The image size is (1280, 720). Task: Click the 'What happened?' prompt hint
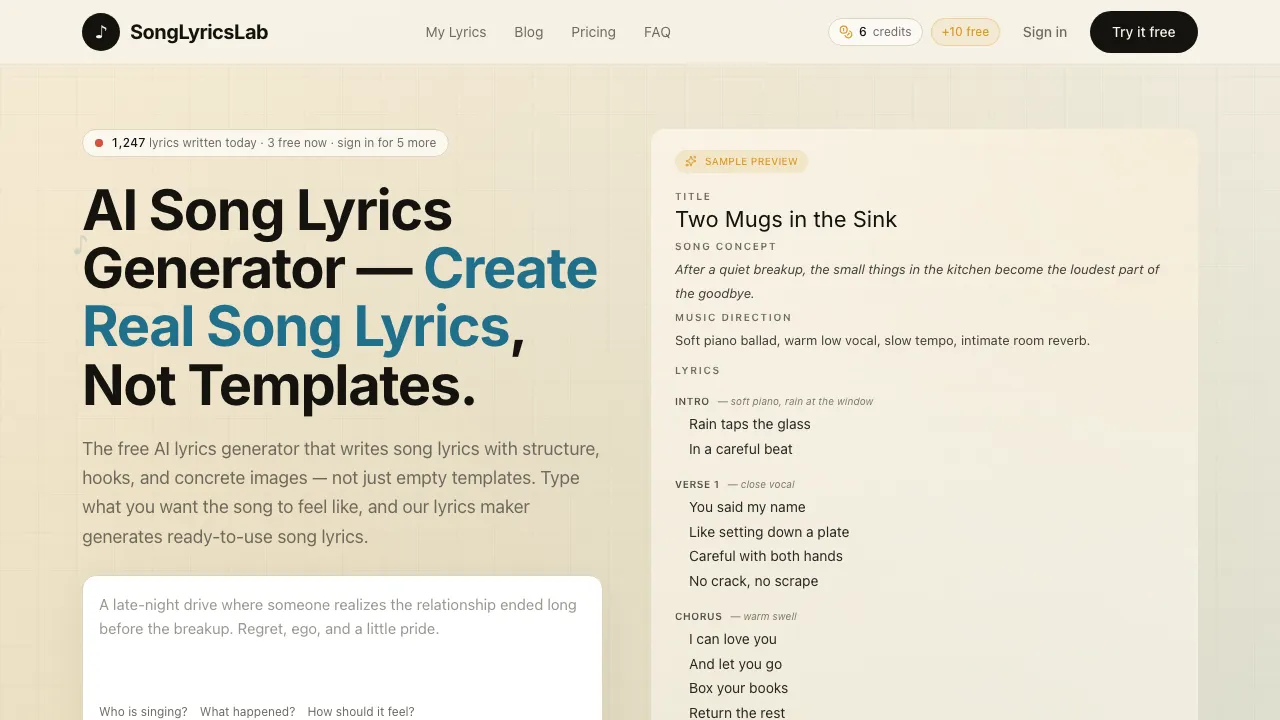[x=247, y=712]
